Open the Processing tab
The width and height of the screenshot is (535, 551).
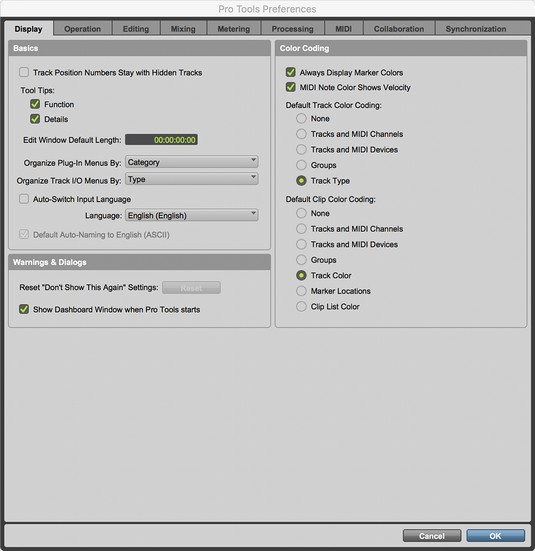(292, 28)
